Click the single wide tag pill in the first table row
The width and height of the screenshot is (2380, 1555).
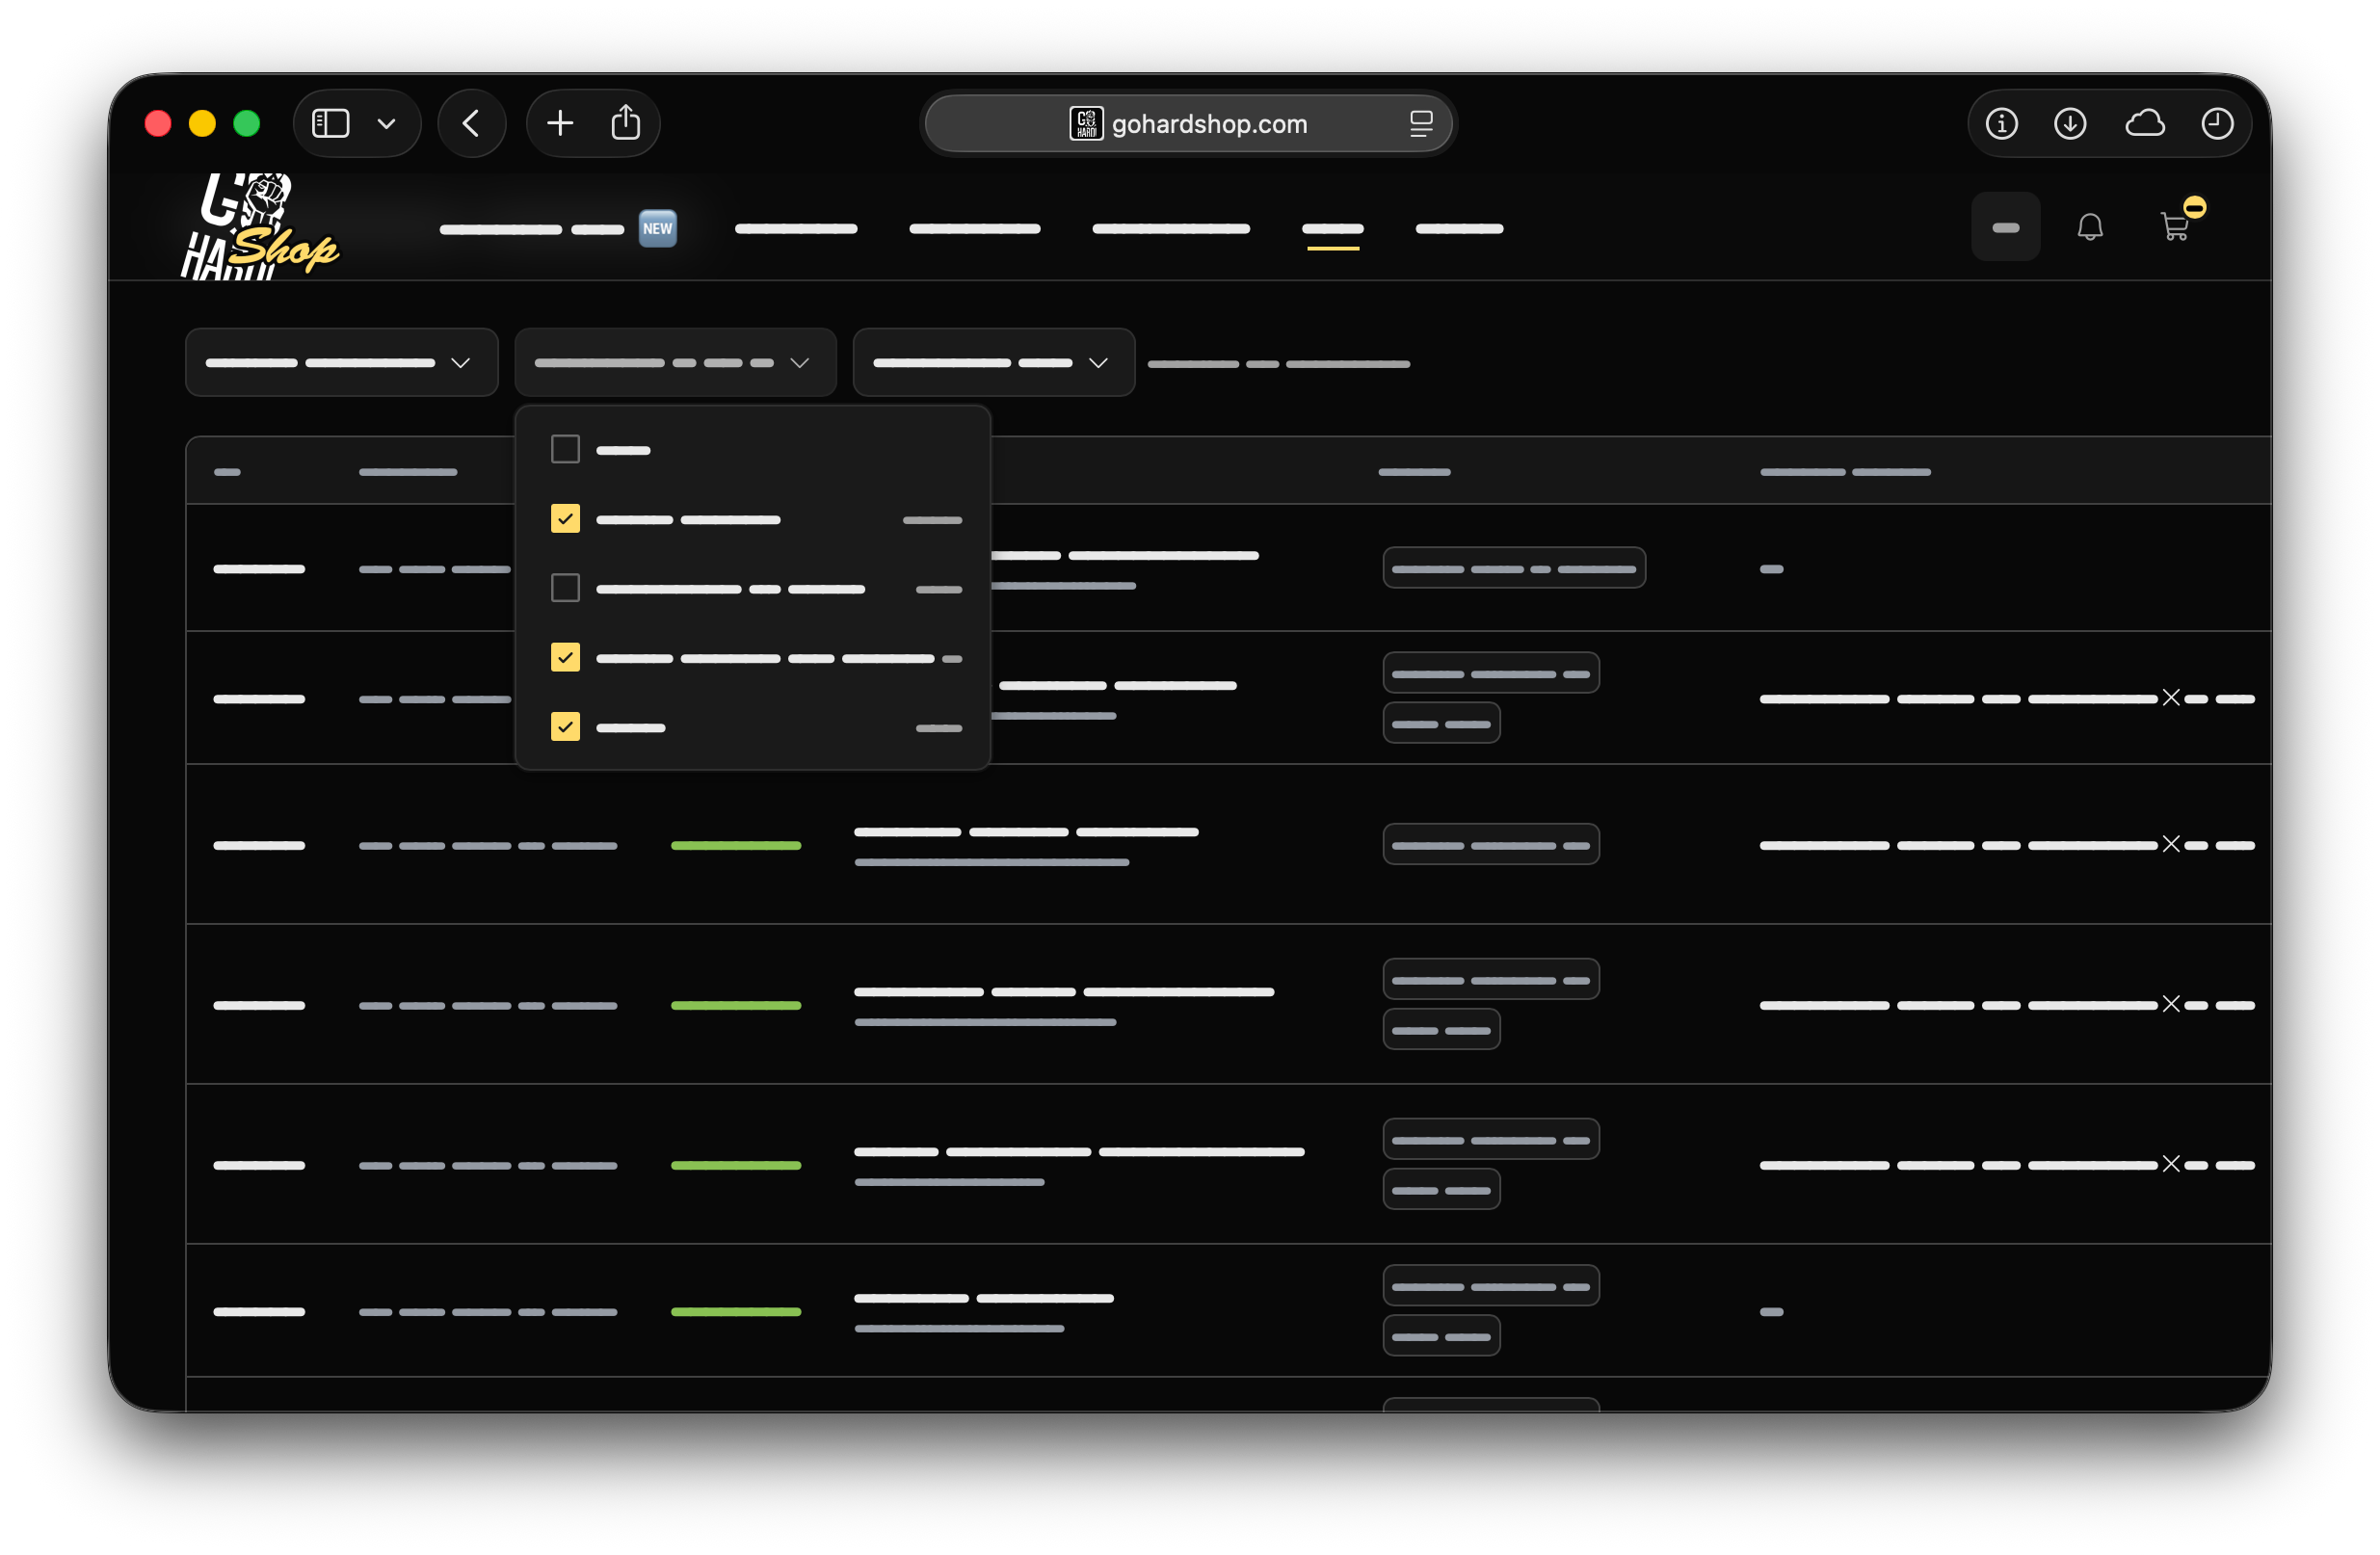pos(1514,568)
